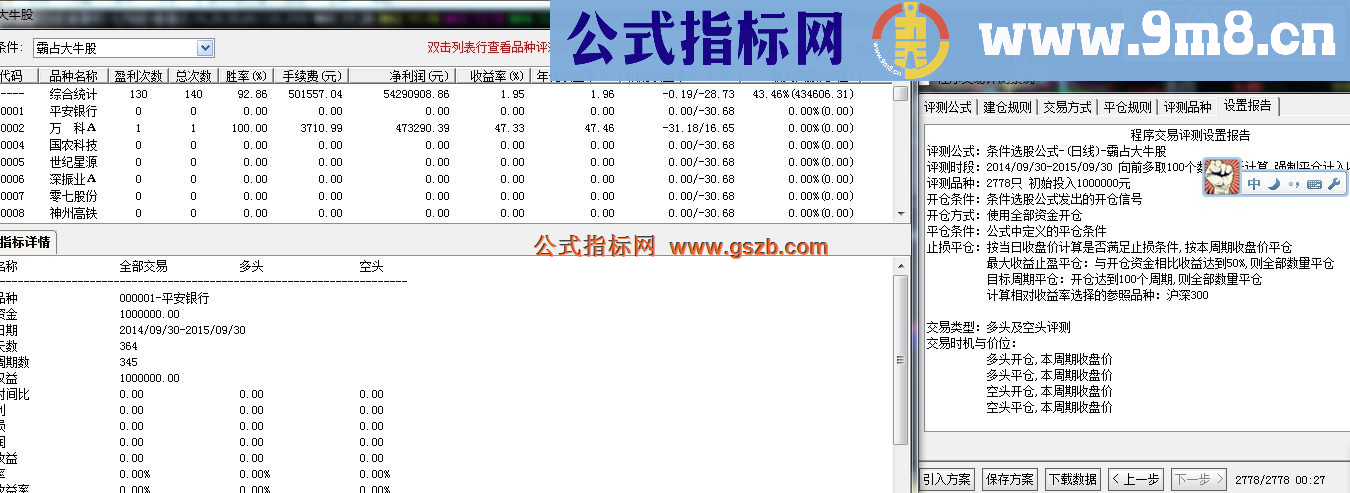The width and height of the screenshot is (1350, 493).
Task: Sort by the 总次数 column header
Action: [193, 76]
